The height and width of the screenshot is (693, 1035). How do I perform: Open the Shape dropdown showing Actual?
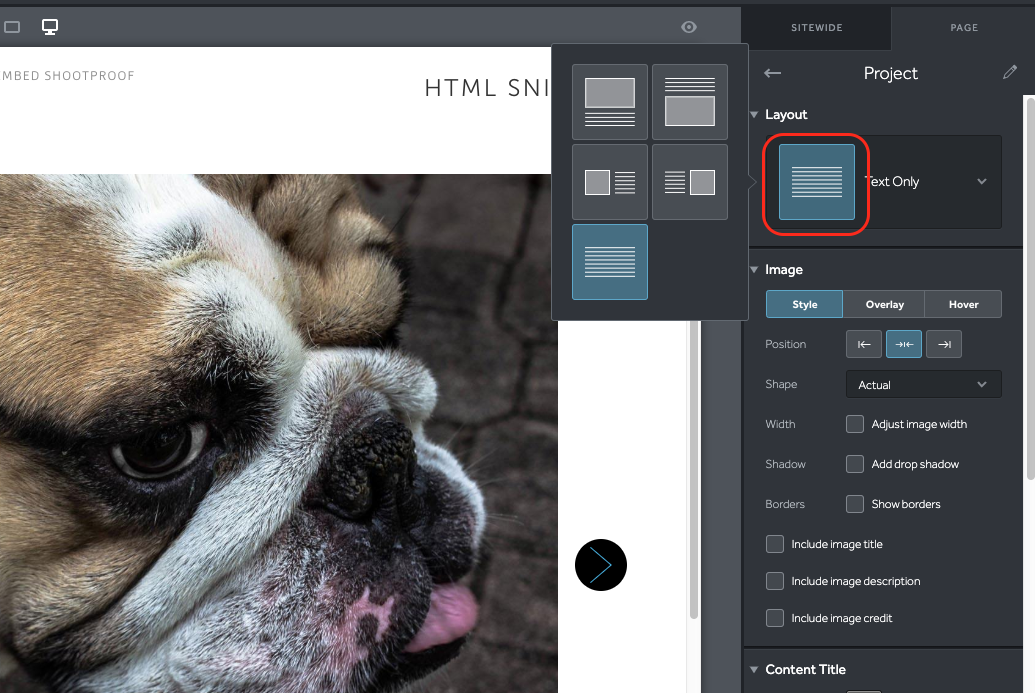[x=923, y=384]
